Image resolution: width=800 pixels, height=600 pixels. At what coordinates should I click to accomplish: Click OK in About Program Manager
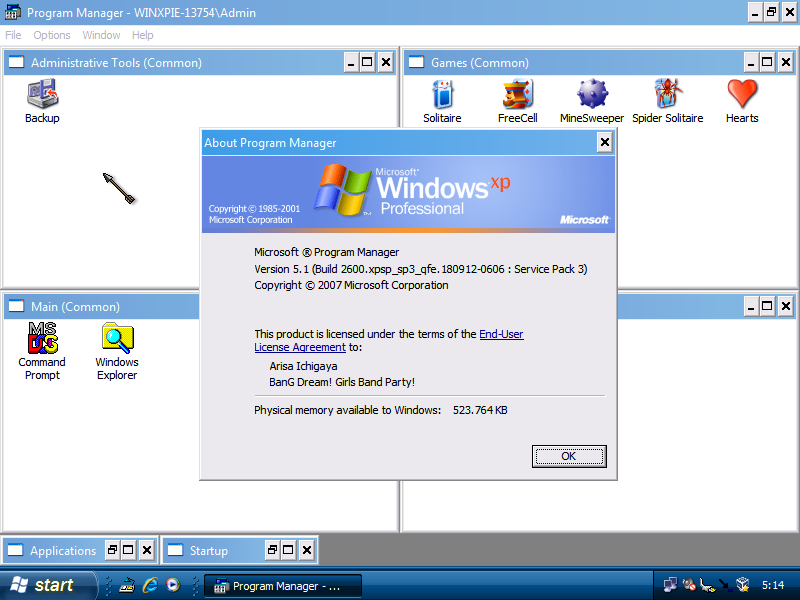point(569,456)
